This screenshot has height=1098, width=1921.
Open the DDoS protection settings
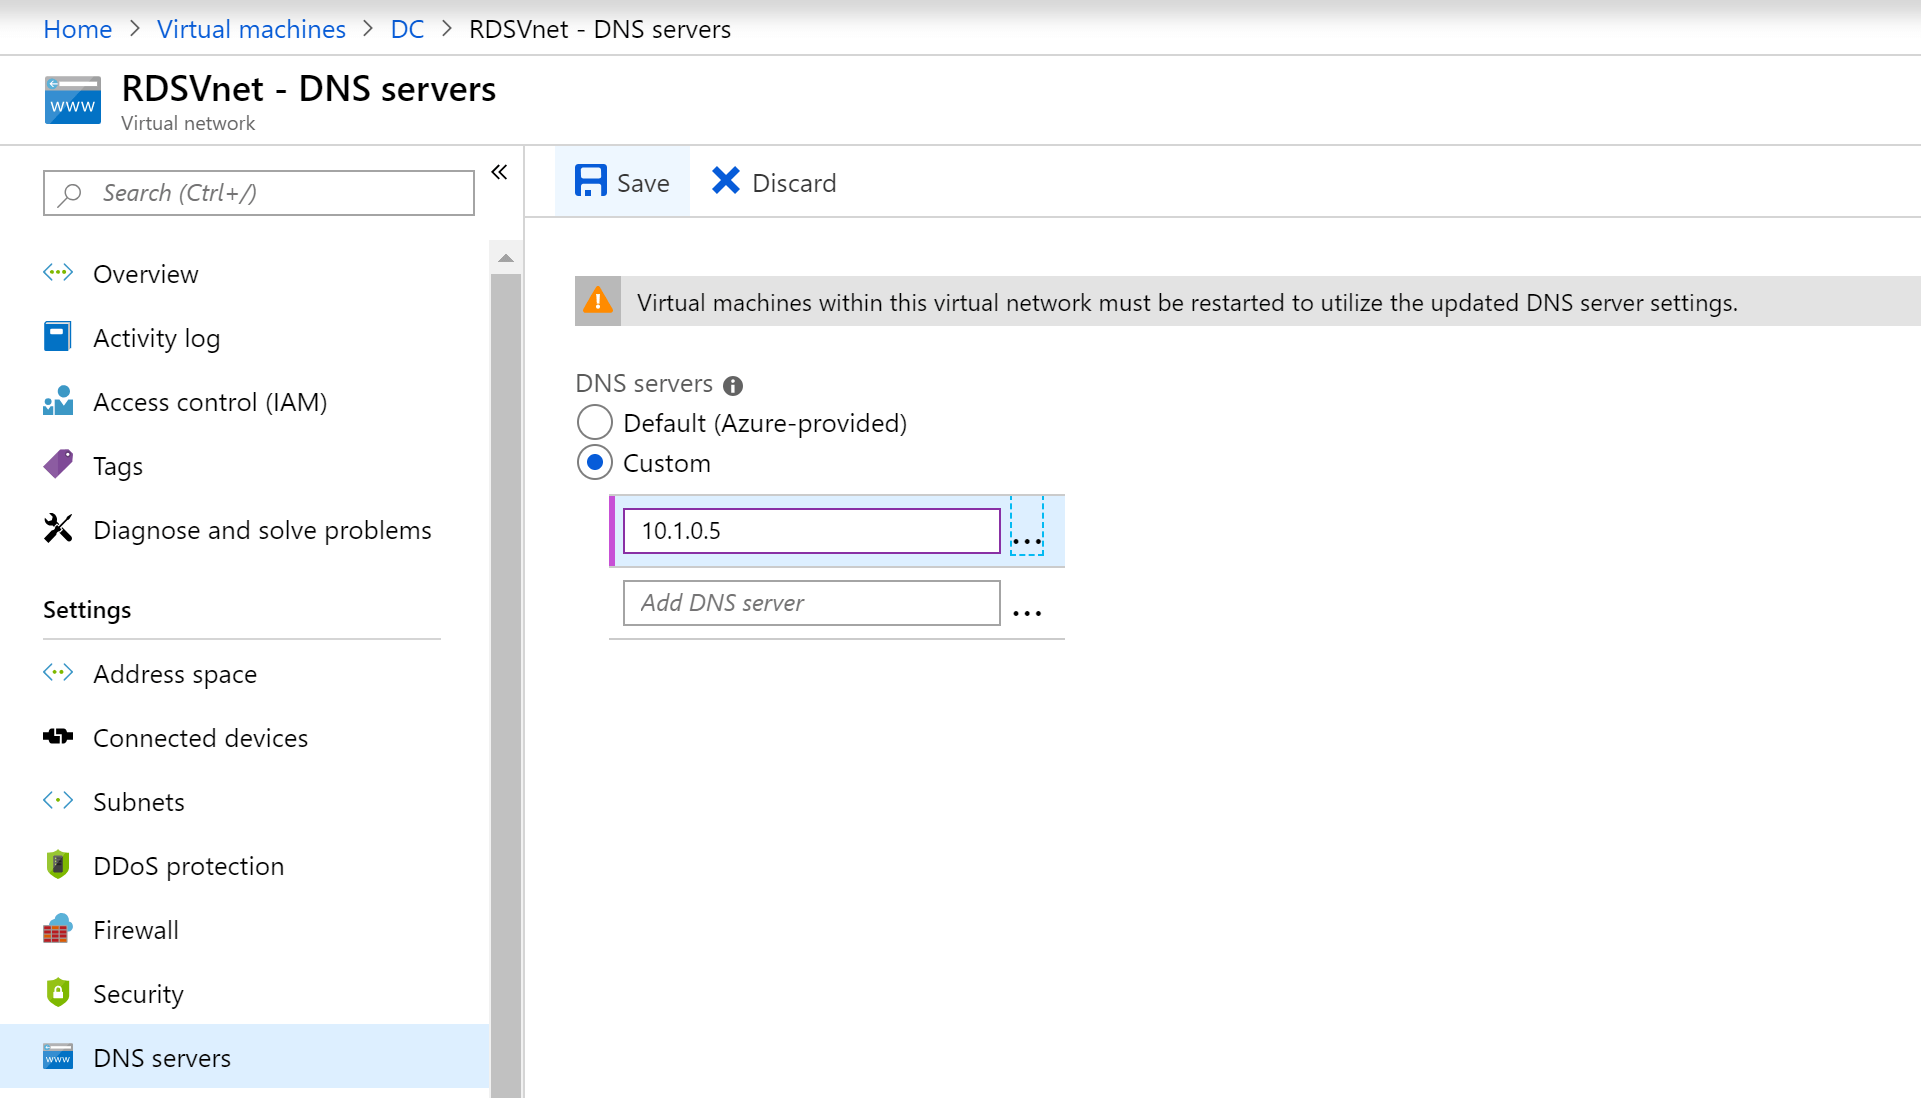click(x=188, y=865)
